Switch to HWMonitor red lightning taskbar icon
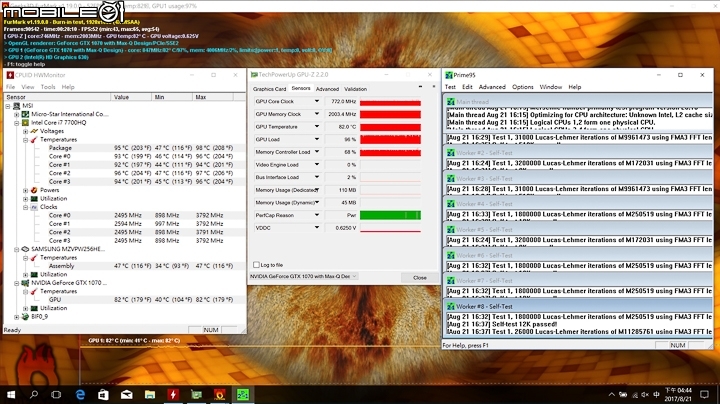Image resolution: width=720 pixels, height=404 pixels. tap(173, 394)
